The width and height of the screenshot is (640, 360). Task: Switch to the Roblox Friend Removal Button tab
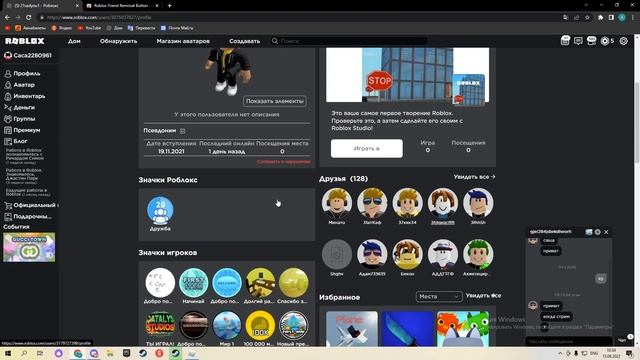click(x=121, y=6)
